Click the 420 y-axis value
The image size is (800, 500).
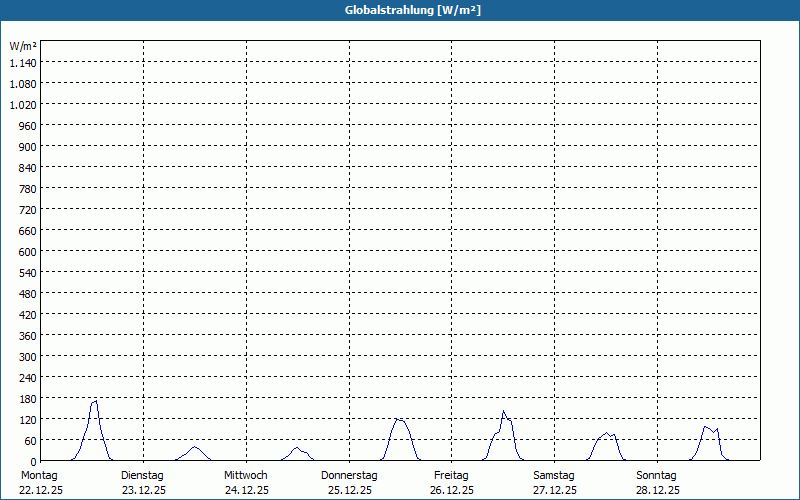click(x=28, y=315)
